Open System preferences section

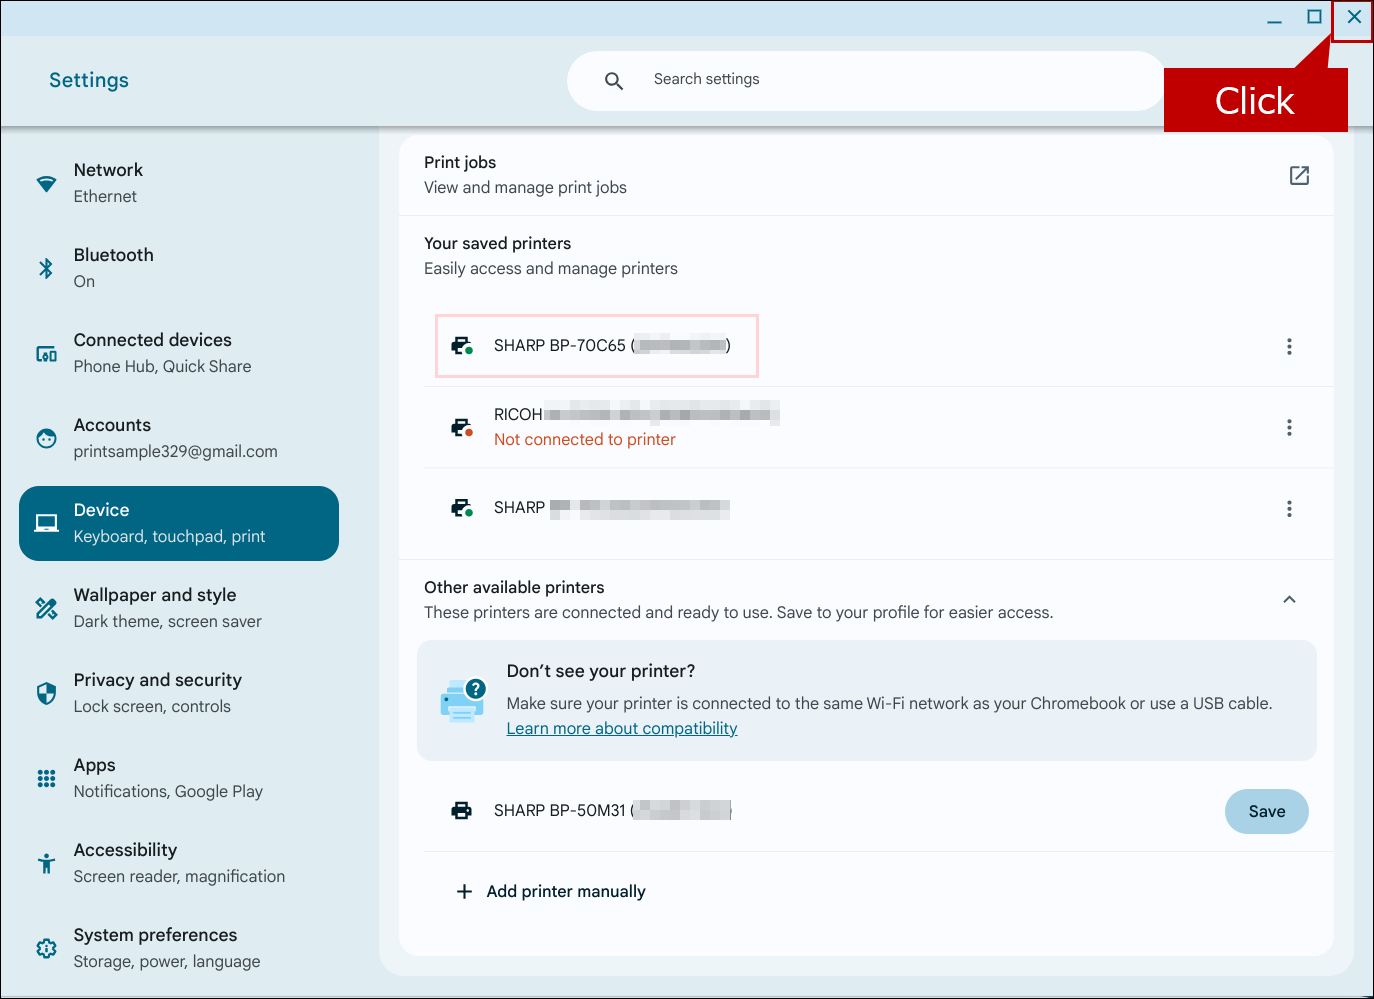(x=179, y=948)
